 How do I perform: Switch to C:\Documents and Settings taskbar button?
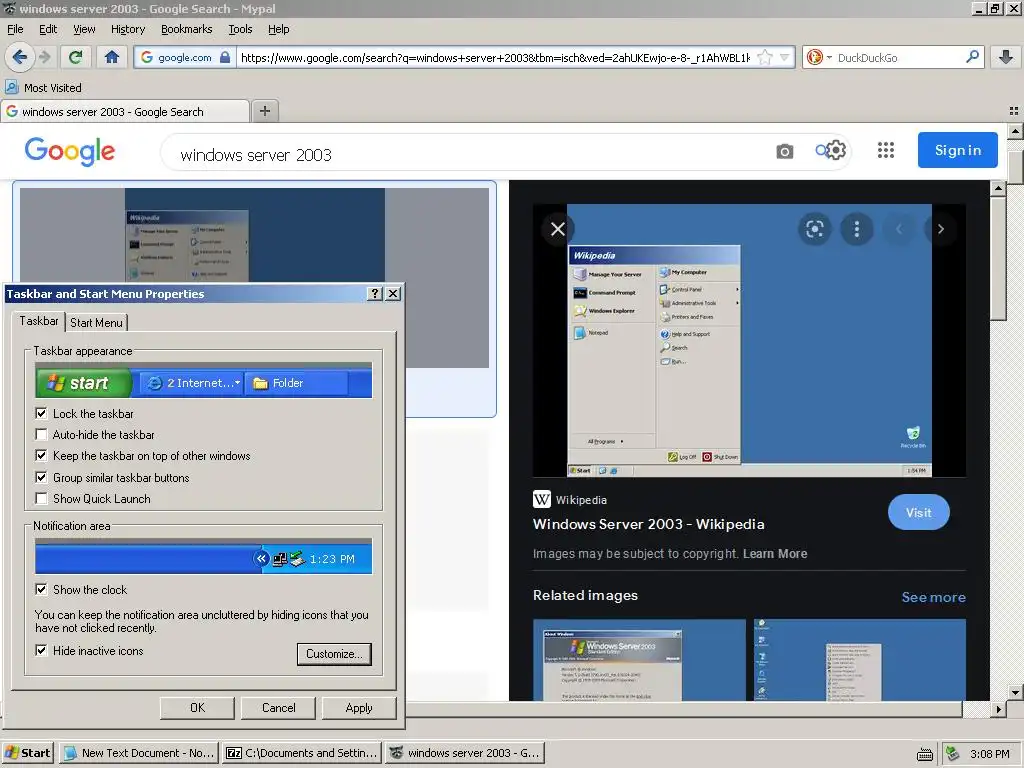coord(301,753)
